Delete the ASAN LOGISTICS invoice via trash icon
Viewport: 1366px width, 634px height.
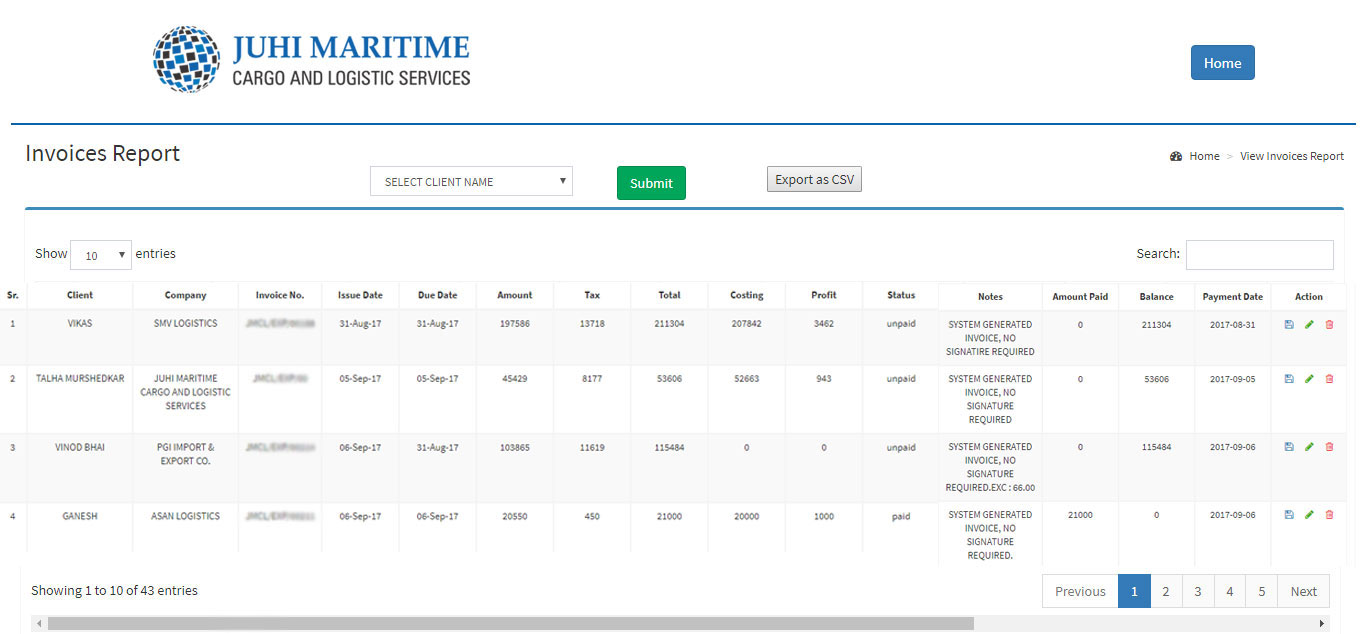1329,515
